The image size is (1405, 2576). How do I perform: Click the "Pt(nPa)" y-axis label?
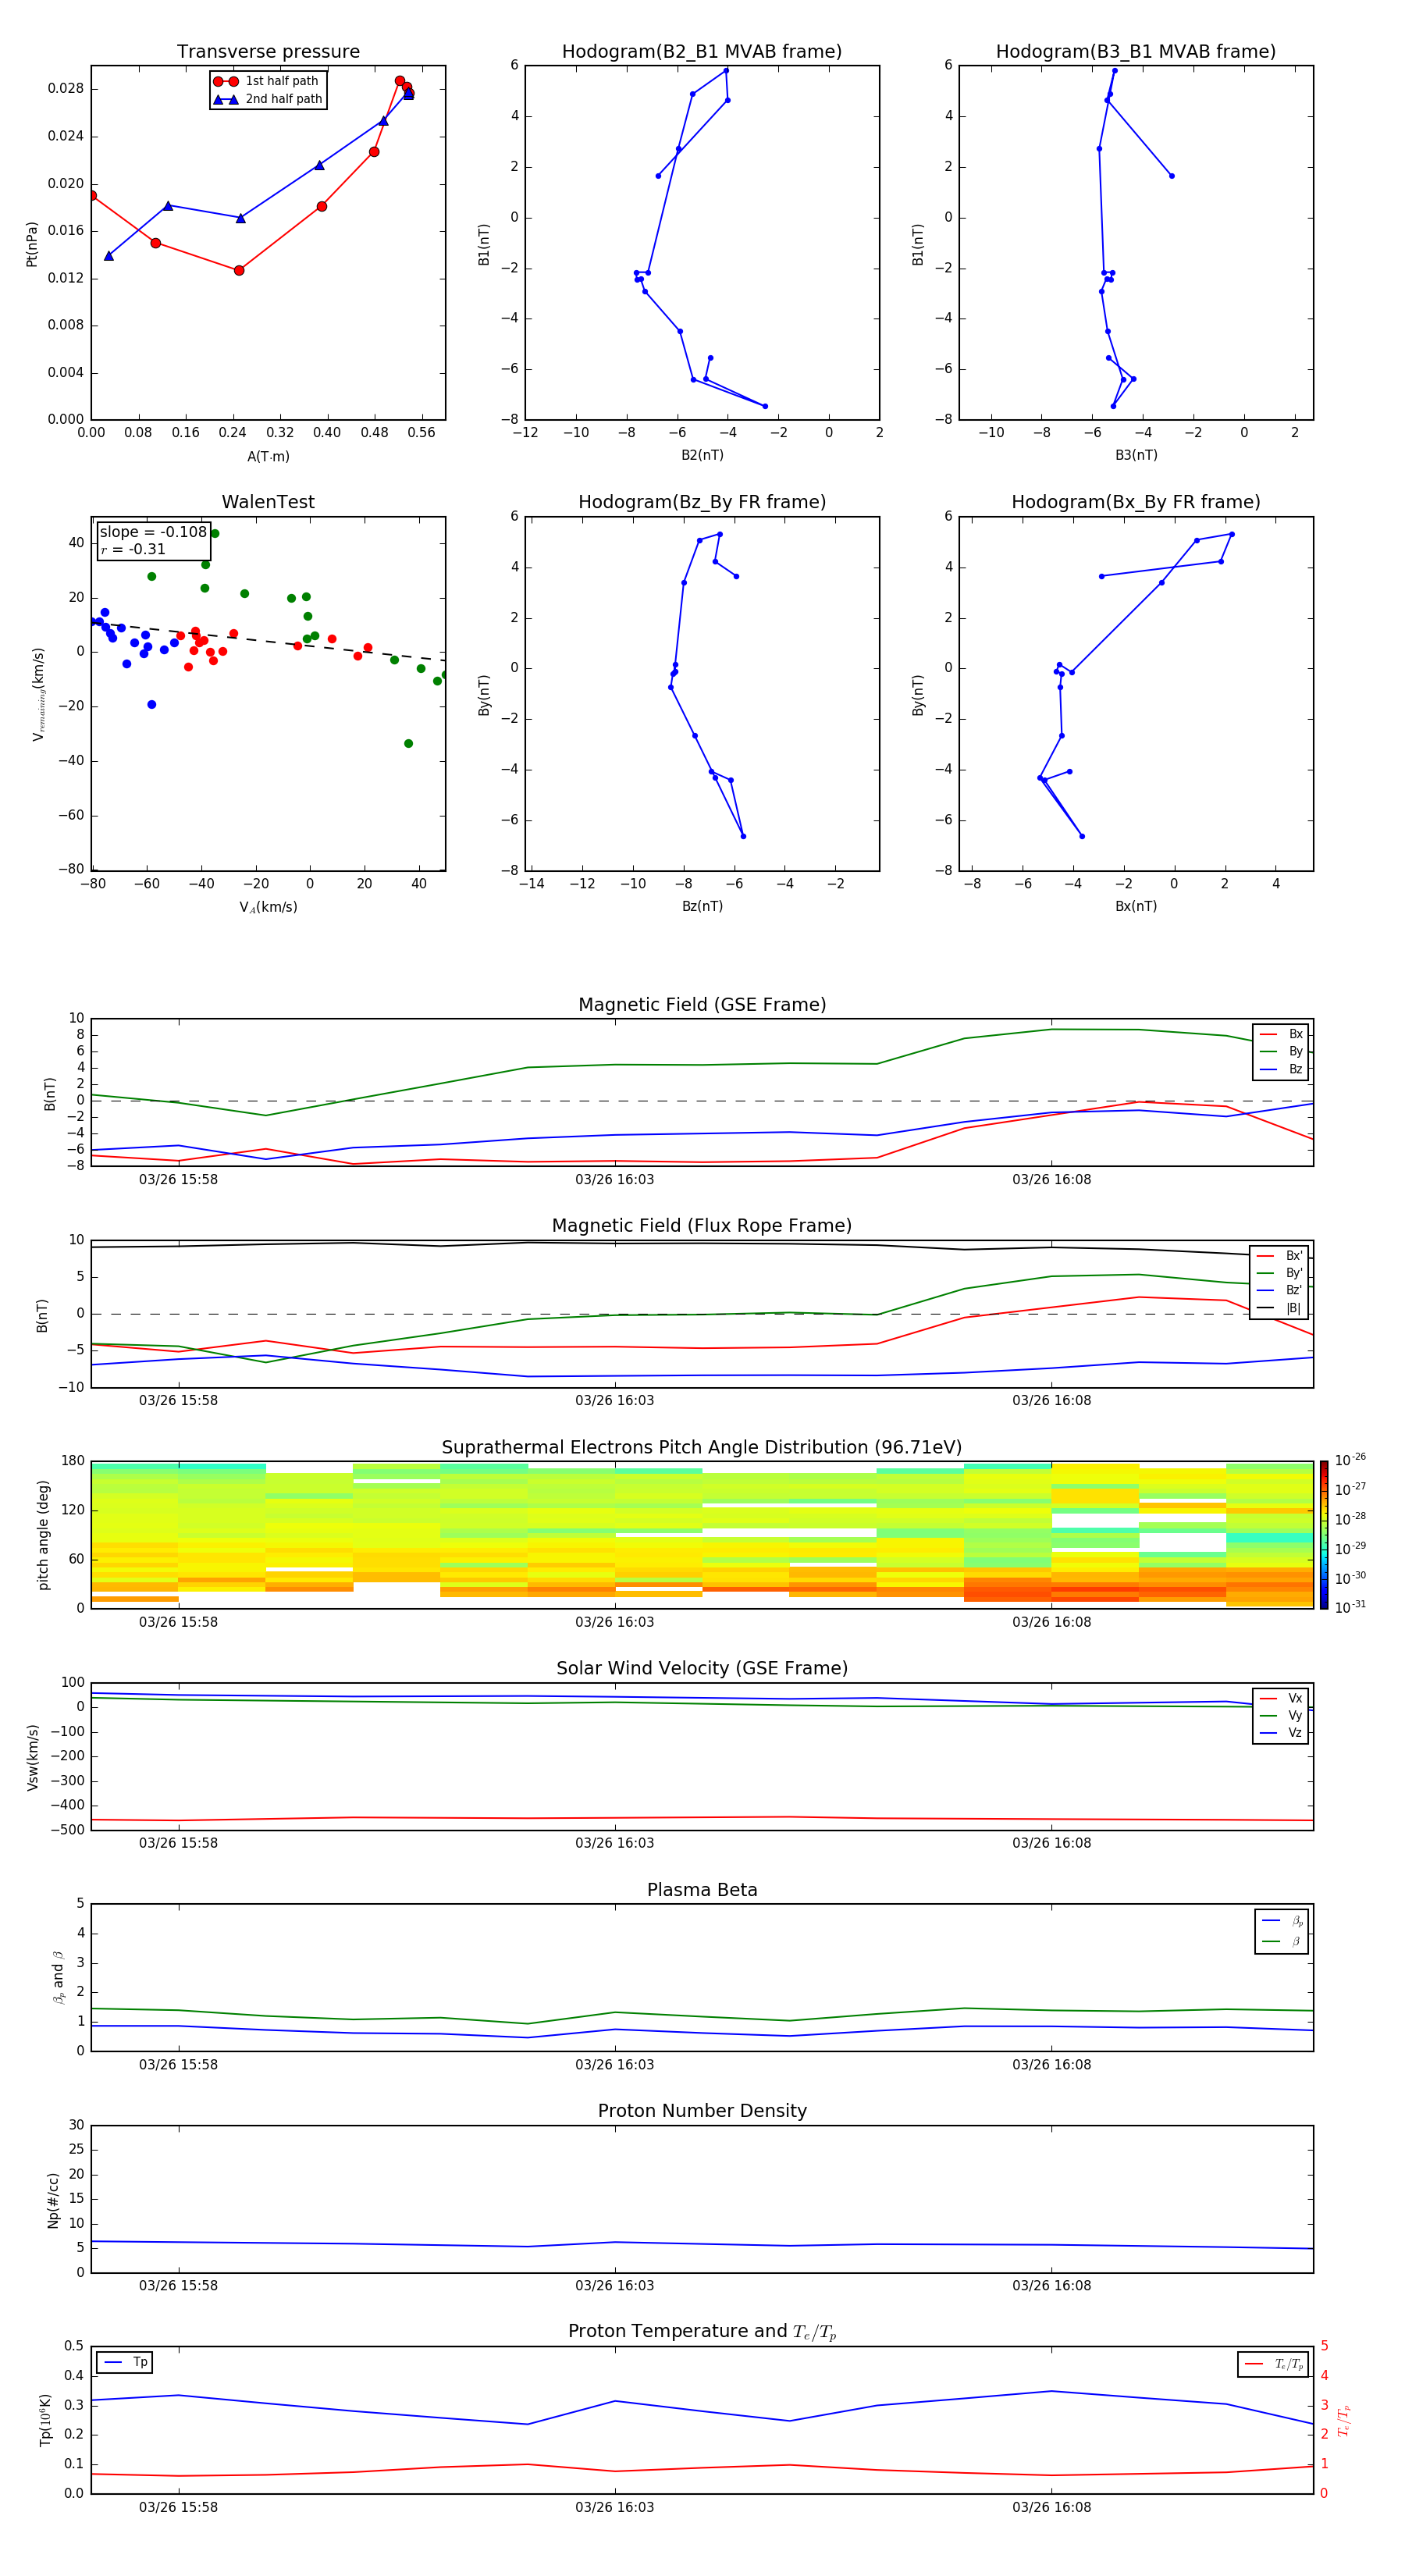click(x=32, y=244)
